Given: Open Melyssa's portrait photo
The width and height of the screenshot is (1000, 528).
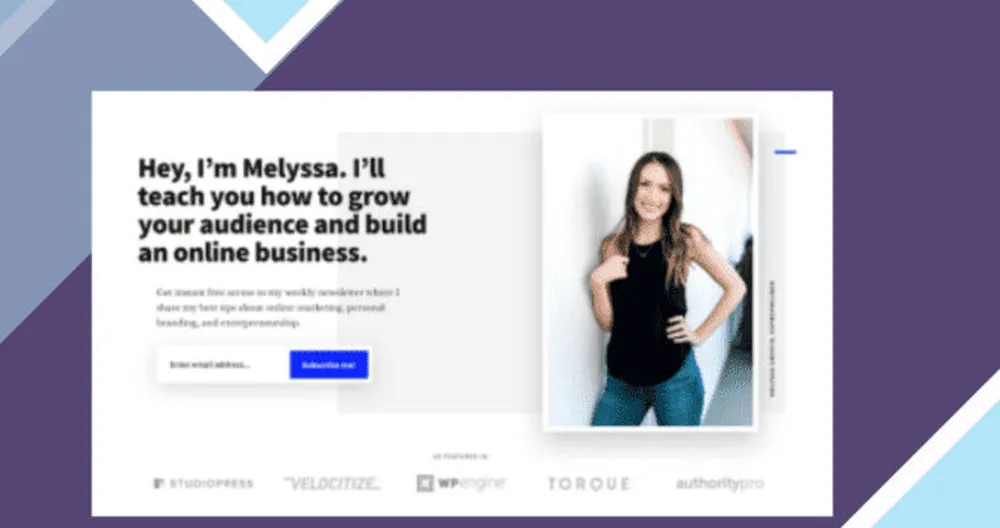Looking at the screenshot, I should 651,272.
